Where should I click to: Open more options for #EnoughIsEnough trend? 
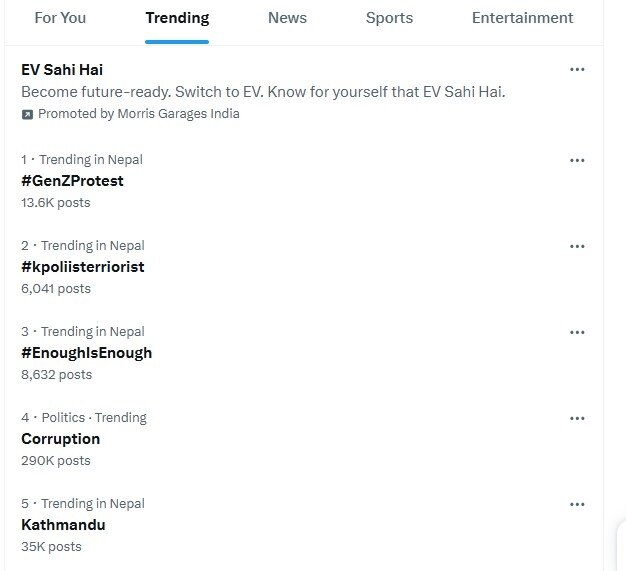tap(577, 332)
